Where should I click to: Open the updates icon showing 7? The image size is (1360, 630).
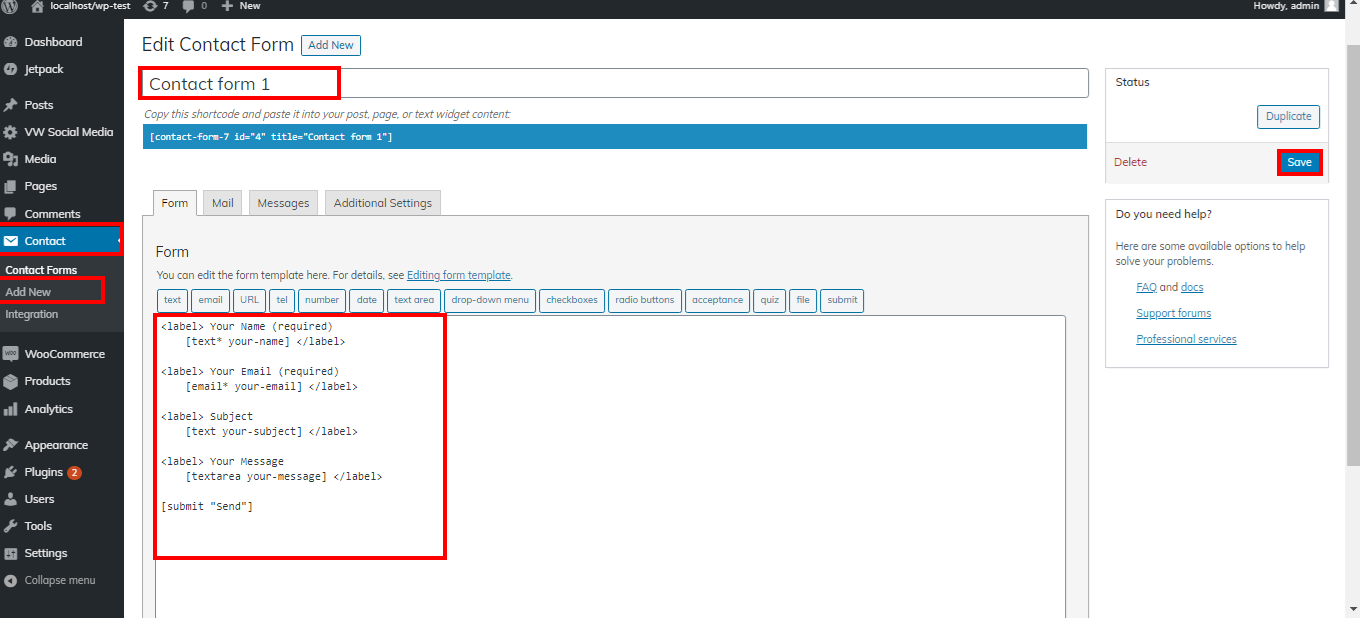point(150,6)
